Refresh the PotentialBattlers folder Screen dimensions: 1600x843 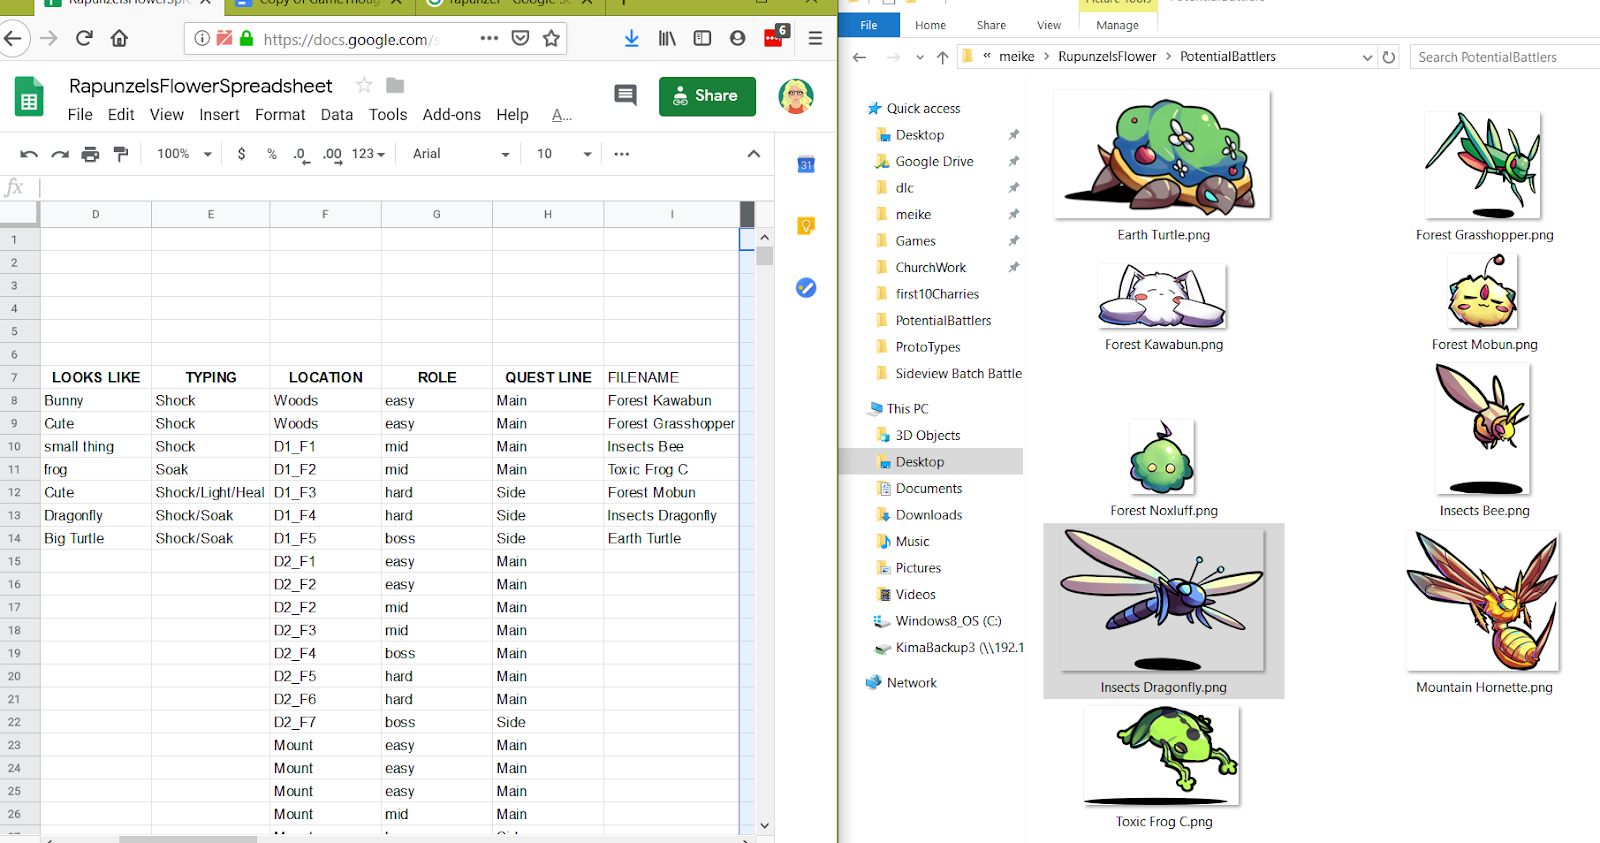(x=1389, y=58)
